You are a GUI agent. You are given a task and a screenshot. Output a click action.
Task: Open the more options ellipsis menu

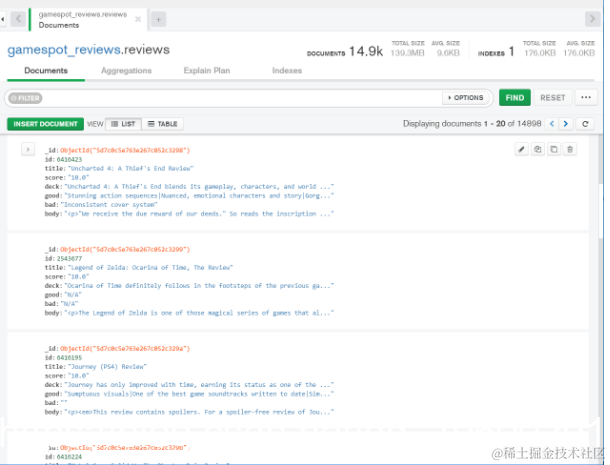click(586, 97)
